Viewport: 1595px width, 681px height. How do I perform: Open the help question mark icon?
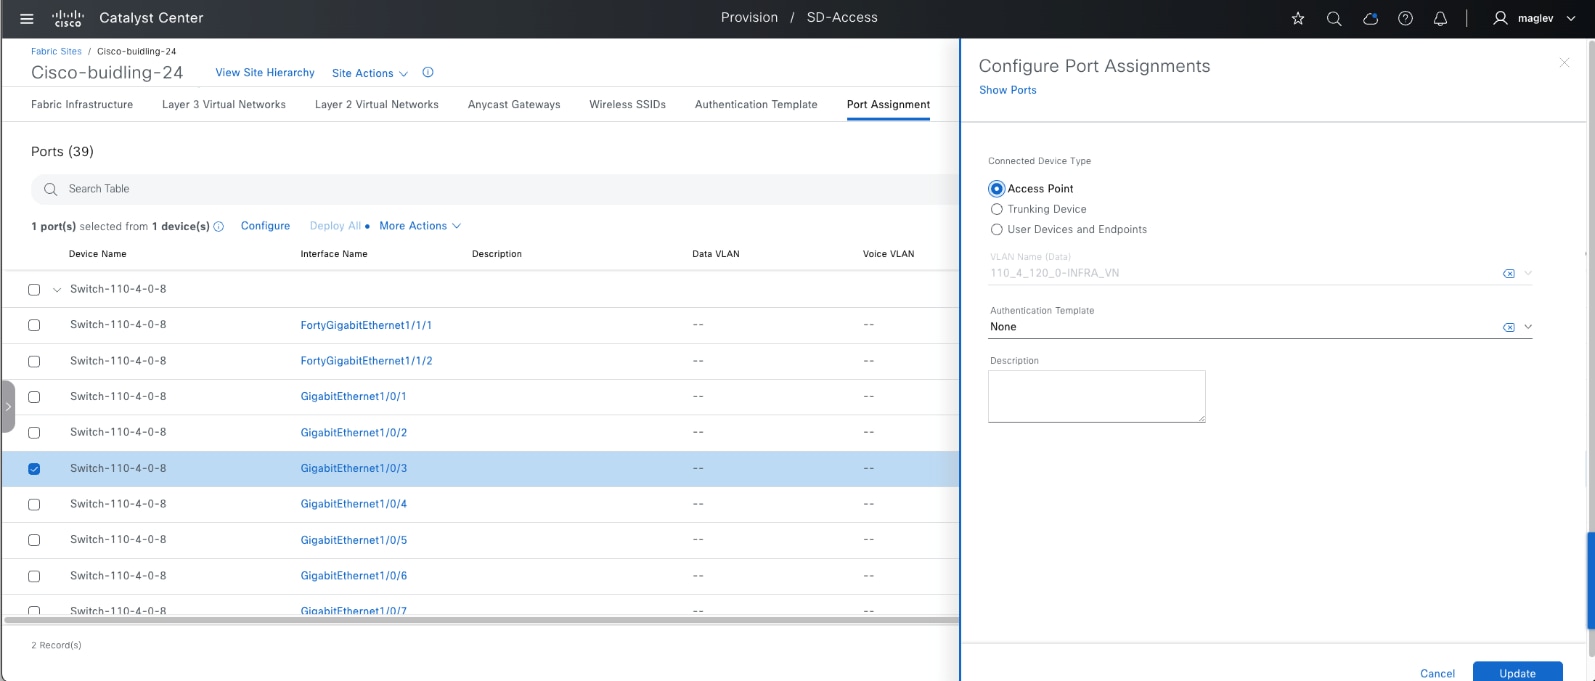click(x=1405, y=19)
